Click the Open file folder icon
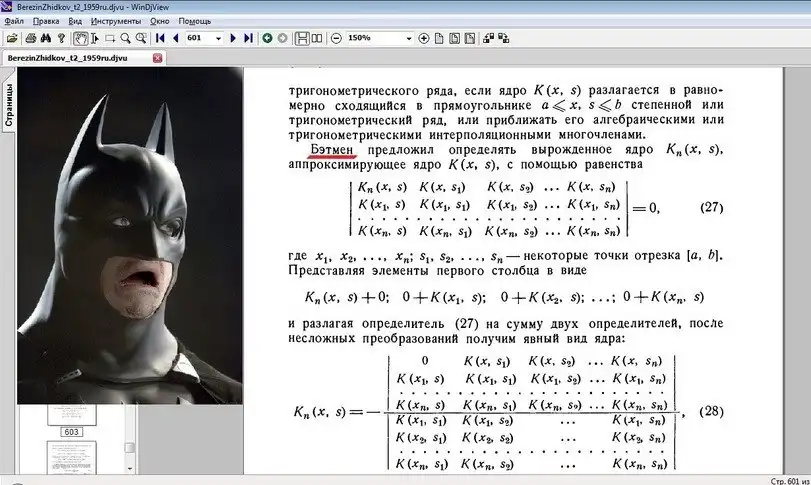 pos(10,38)
